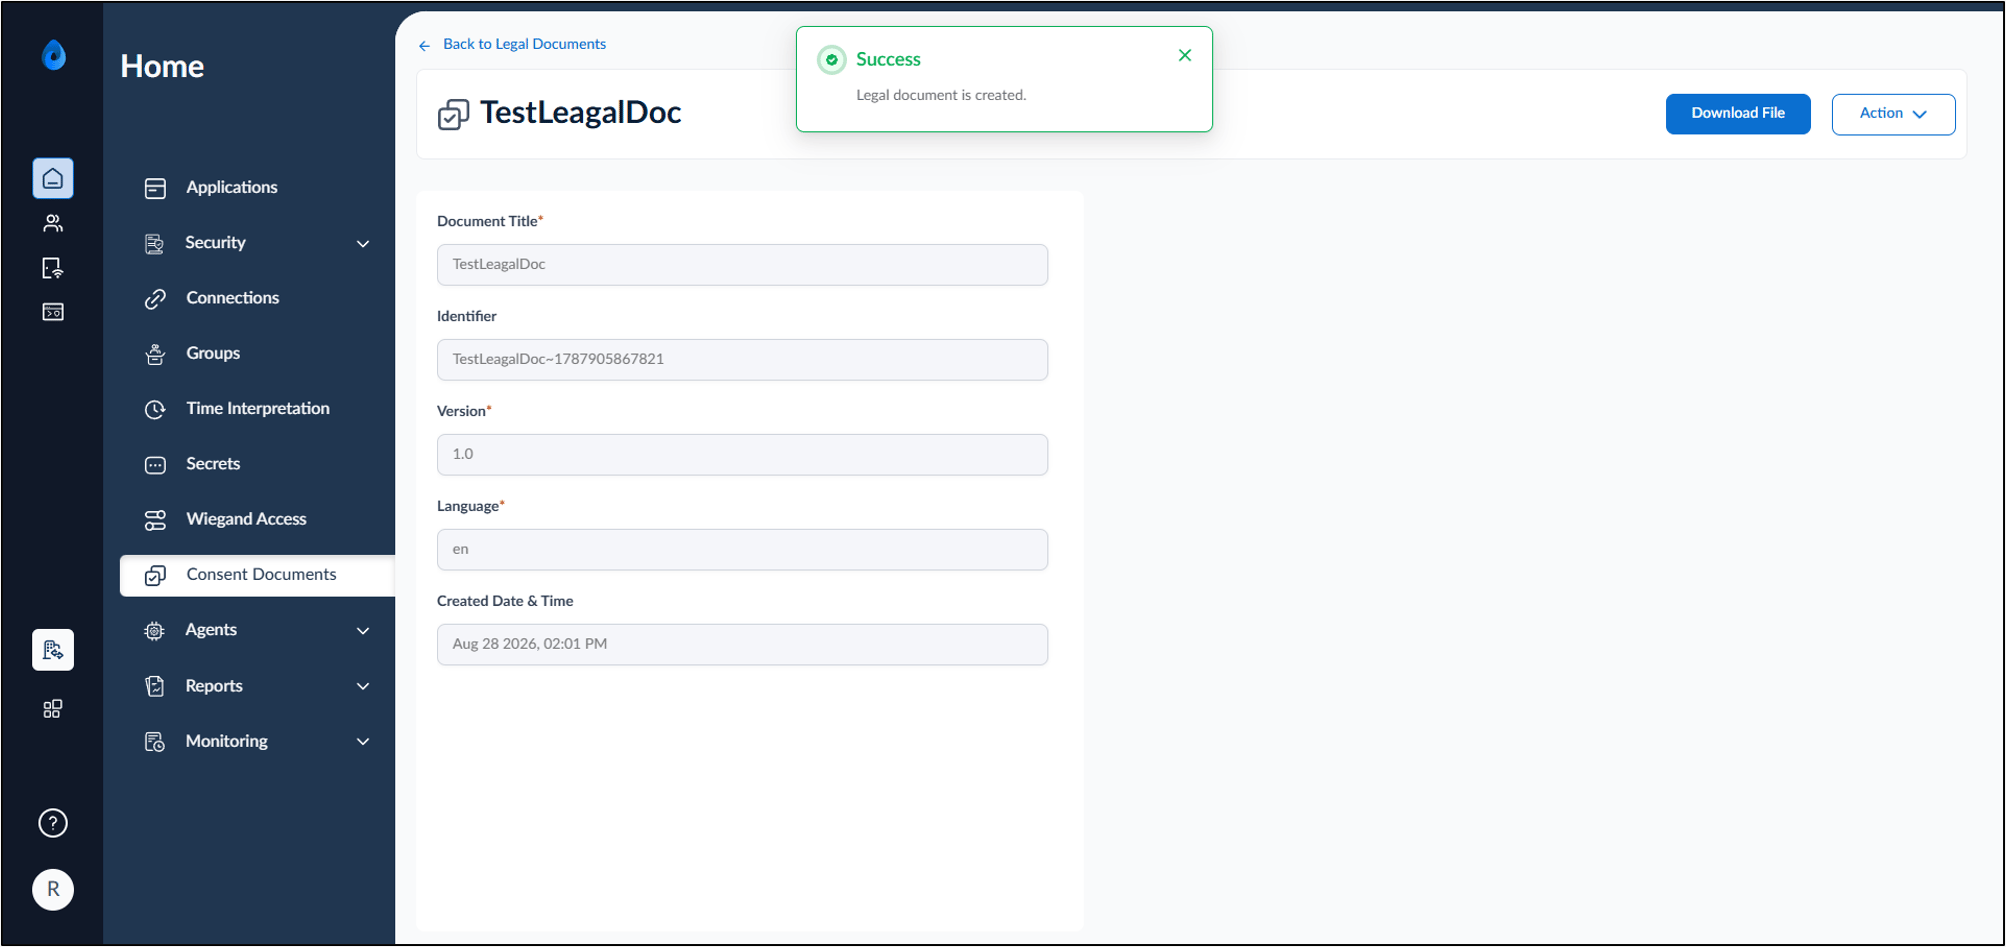Open the help question mark icon
Image resolution: width=2006 pixels, height=947 pixels.
coord(53,823)
